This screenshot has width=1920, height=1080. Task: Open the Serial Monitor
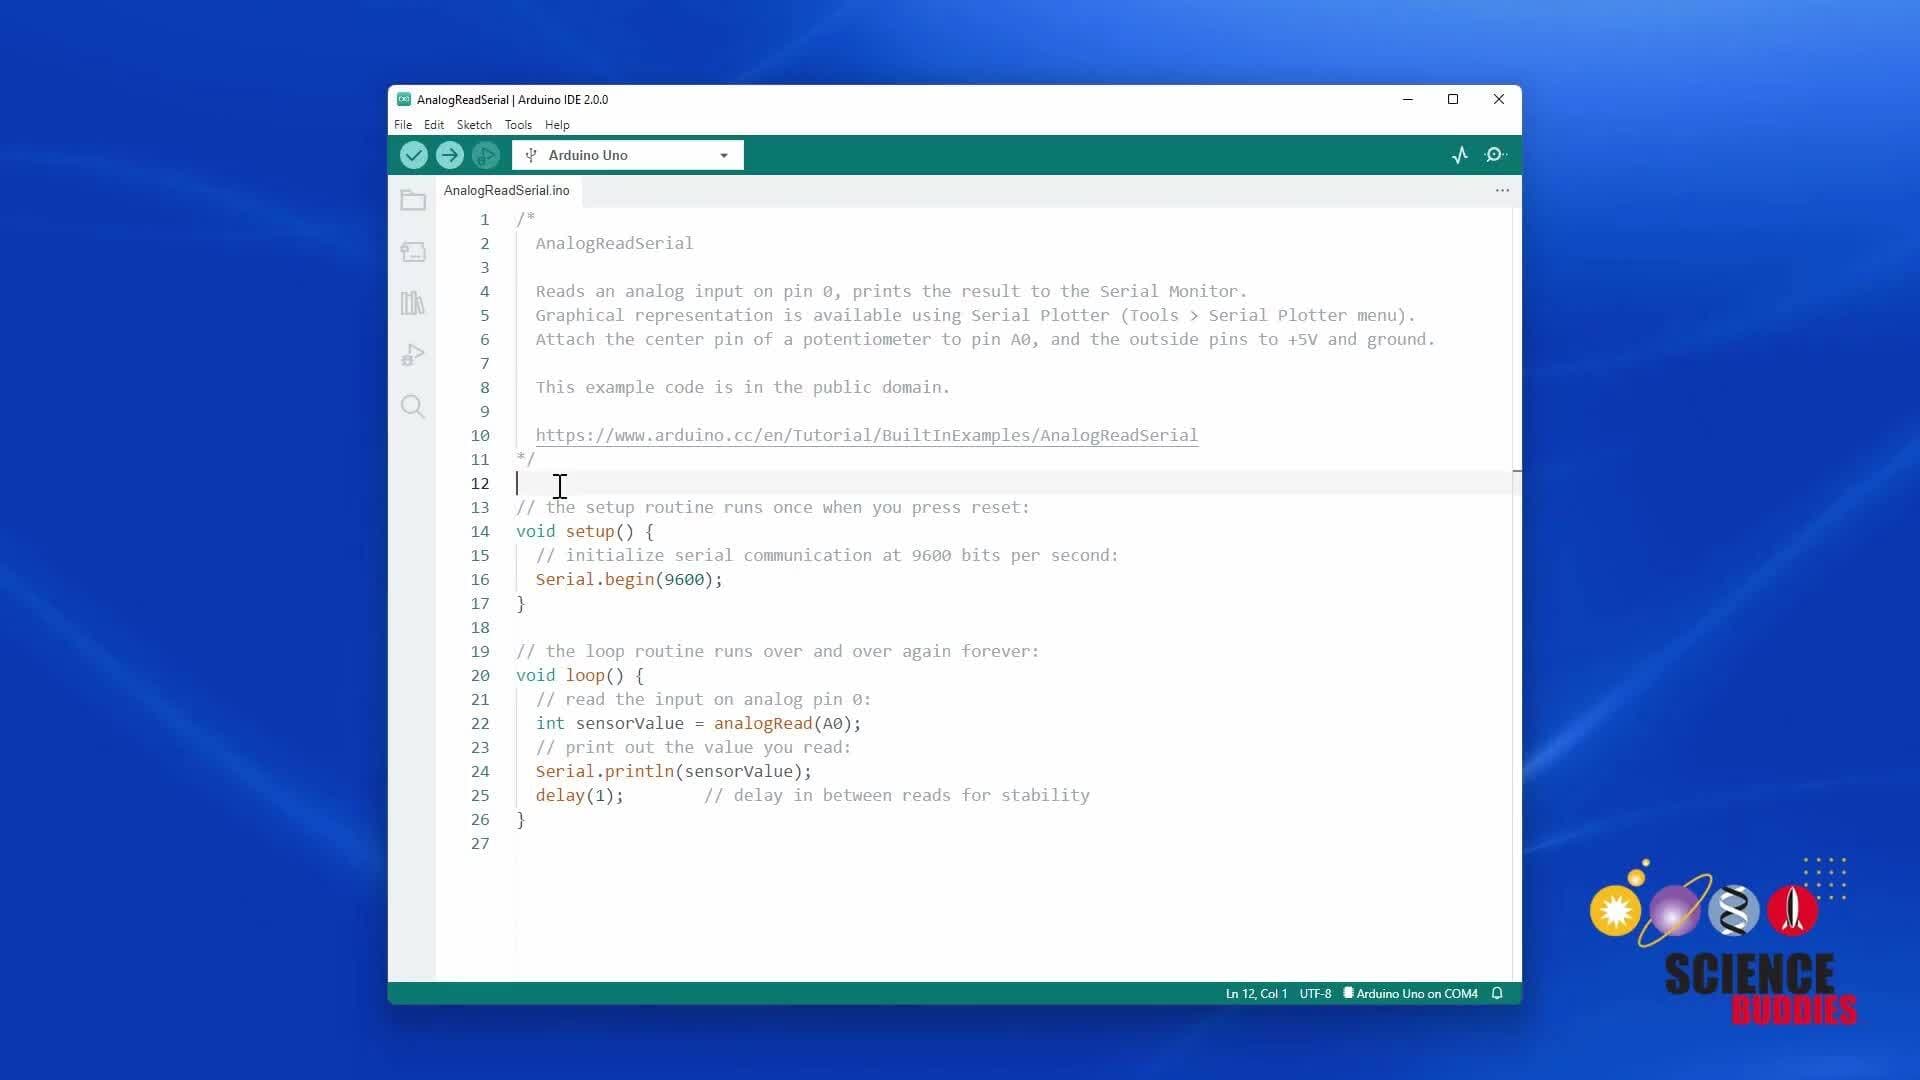click(1496, 155)
